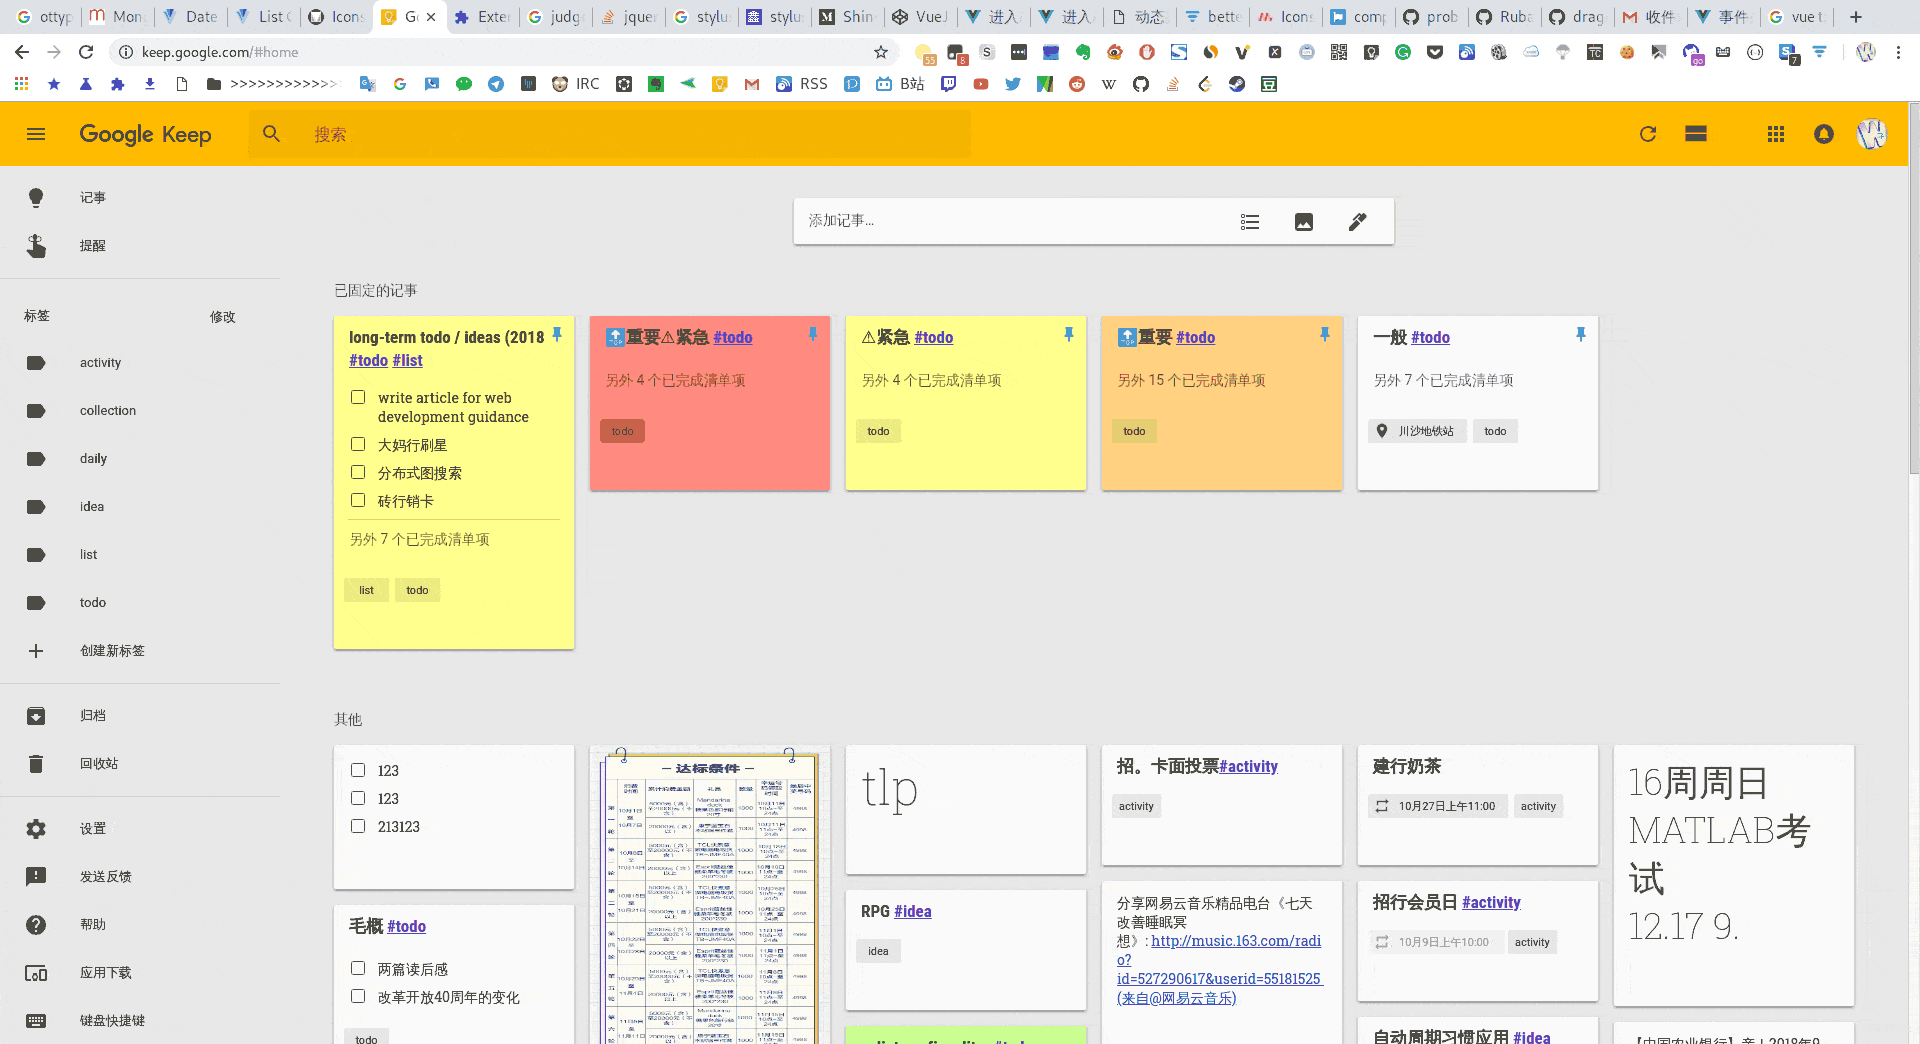Expand 另外 7 个已完成清单项 in long-term note
Viewport: 1920px width, 1044px height.
tap(419, 540)
